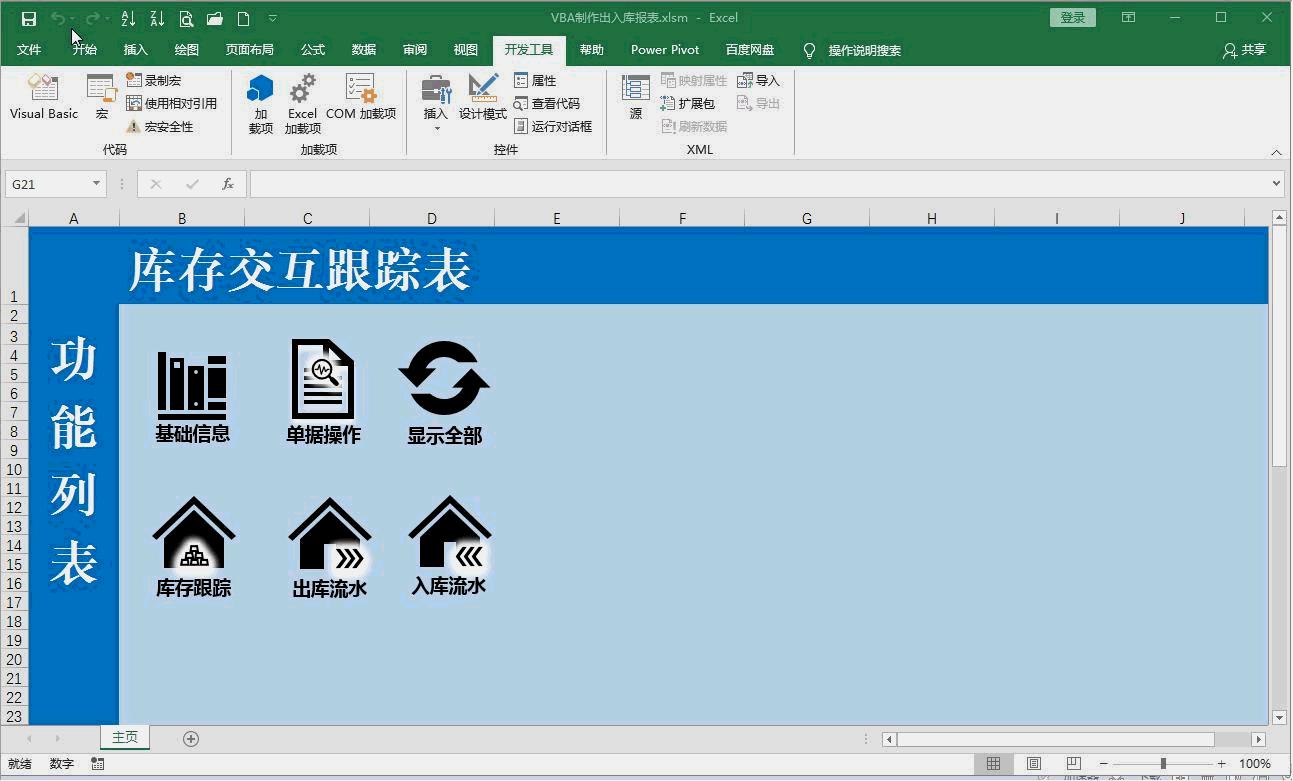Switch to the 开始 ribbon tab
The height and width of the screenshot is (781, 1293).
[x=84, y=50]
